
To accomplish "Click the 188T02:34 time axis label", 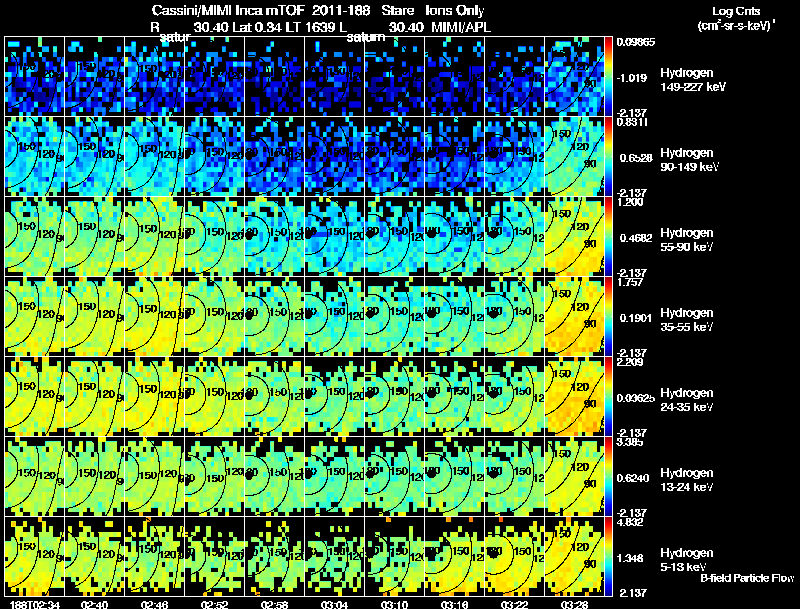I will click(35, 604).
